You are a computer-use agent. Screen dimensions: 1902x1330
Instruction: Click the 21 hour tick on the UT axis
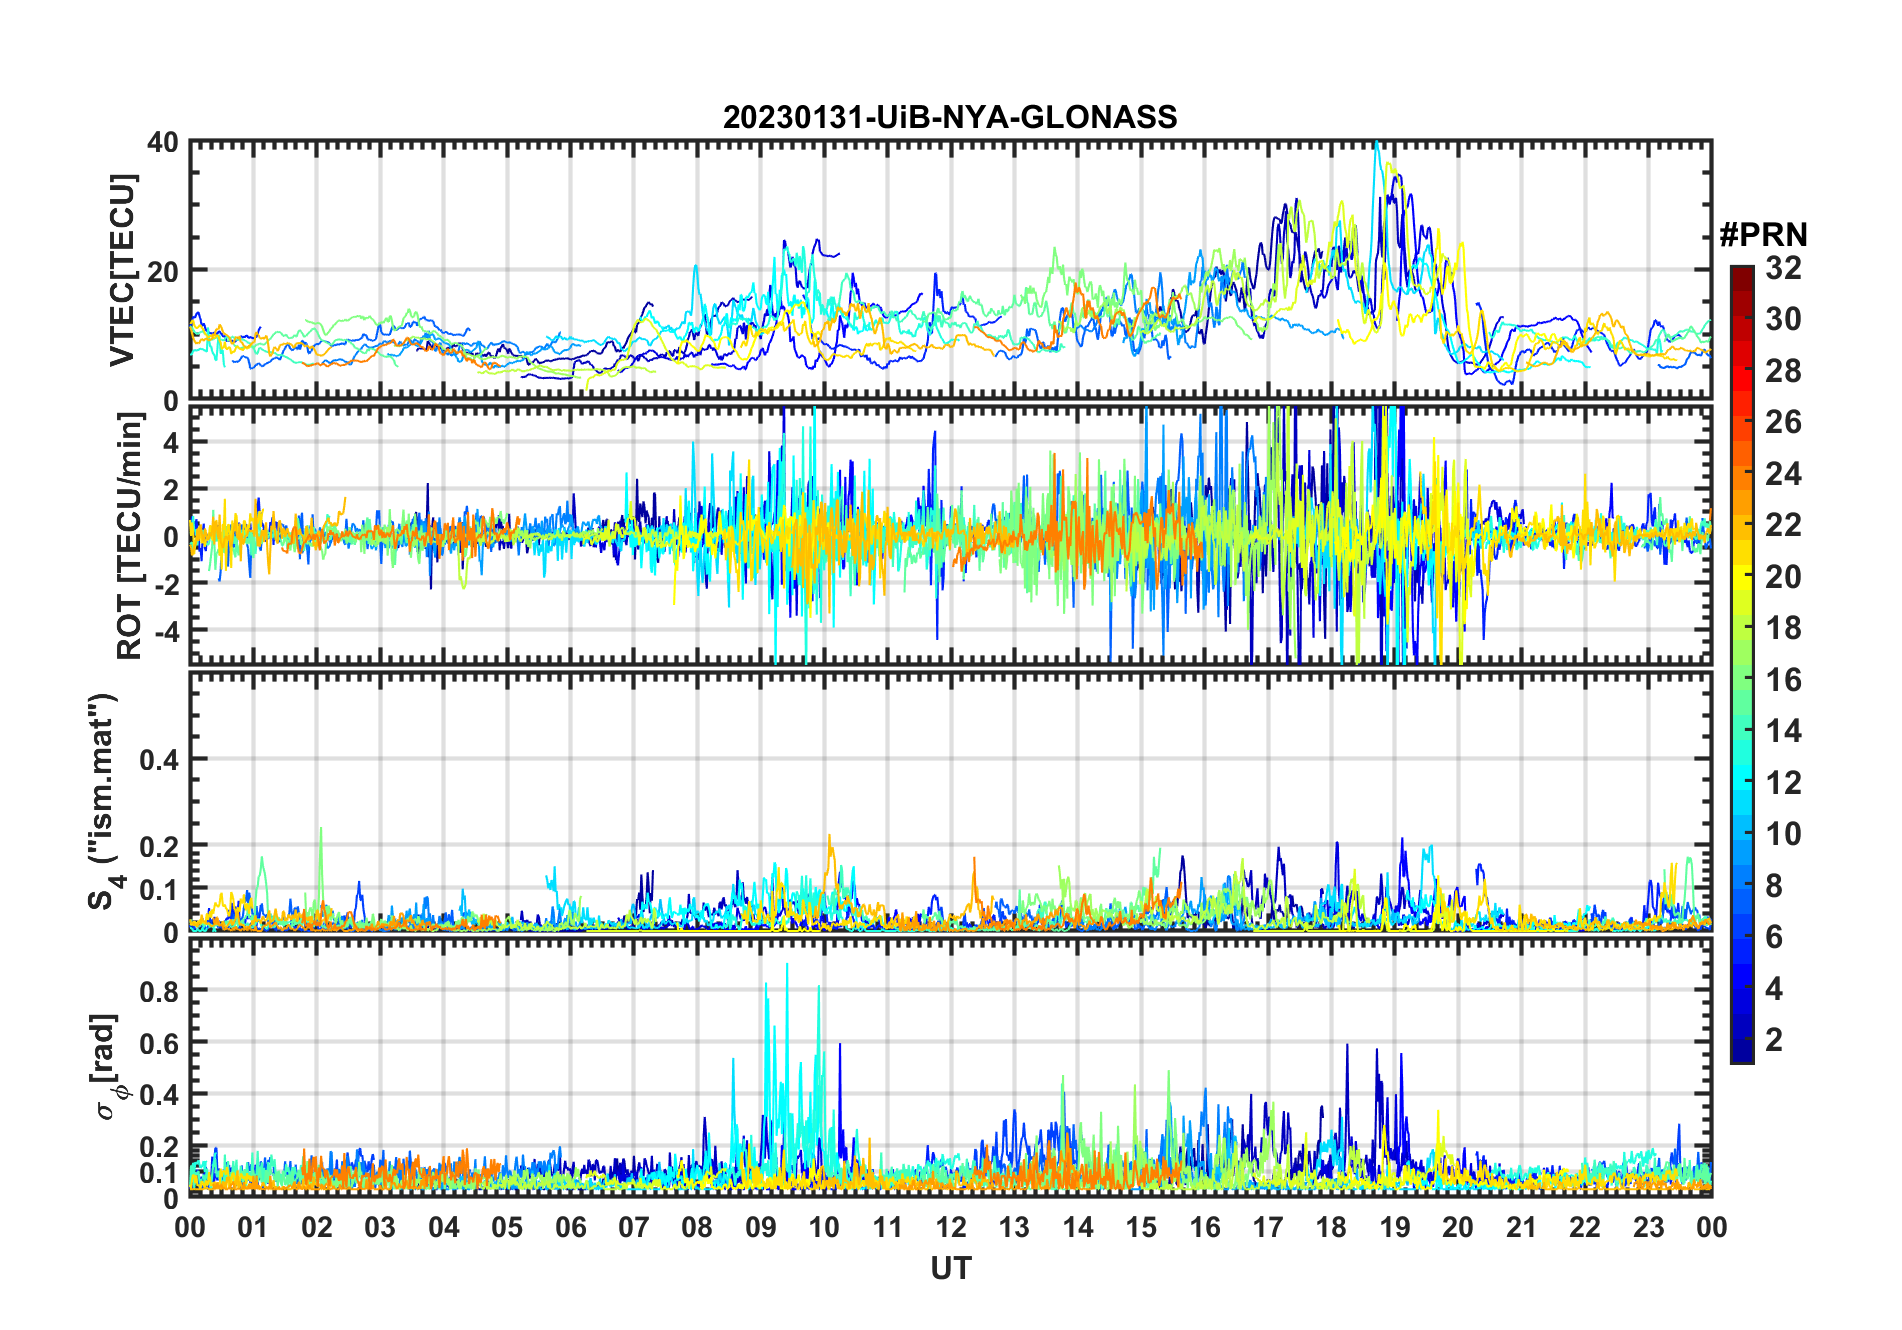click(x=1522, y=1227)
